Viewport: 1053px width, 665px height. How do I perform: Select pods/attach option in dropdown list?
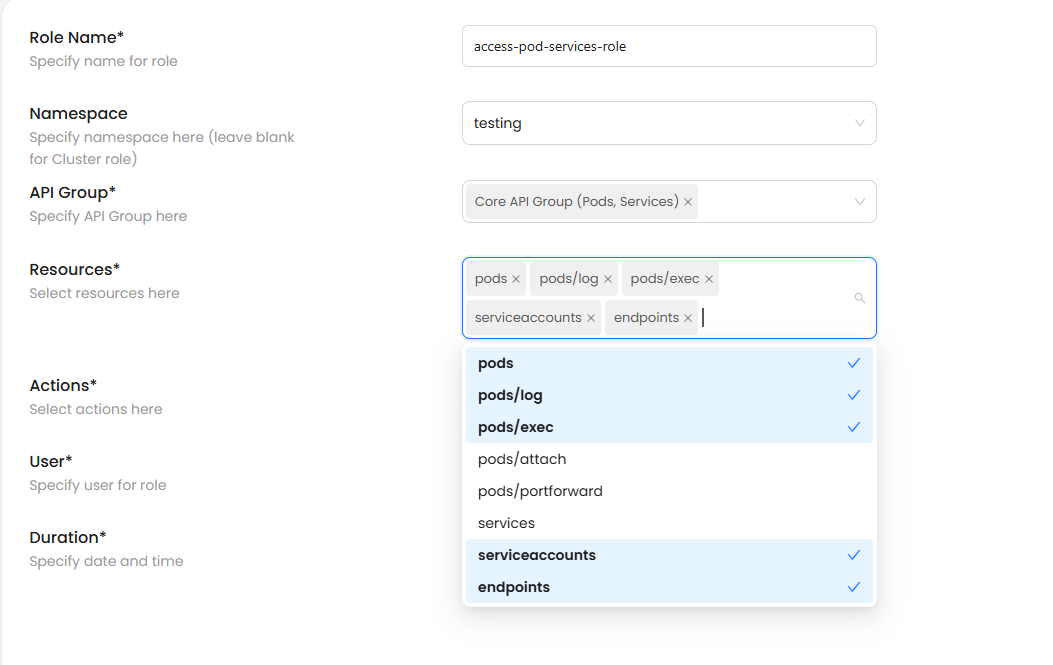point(669,459)
